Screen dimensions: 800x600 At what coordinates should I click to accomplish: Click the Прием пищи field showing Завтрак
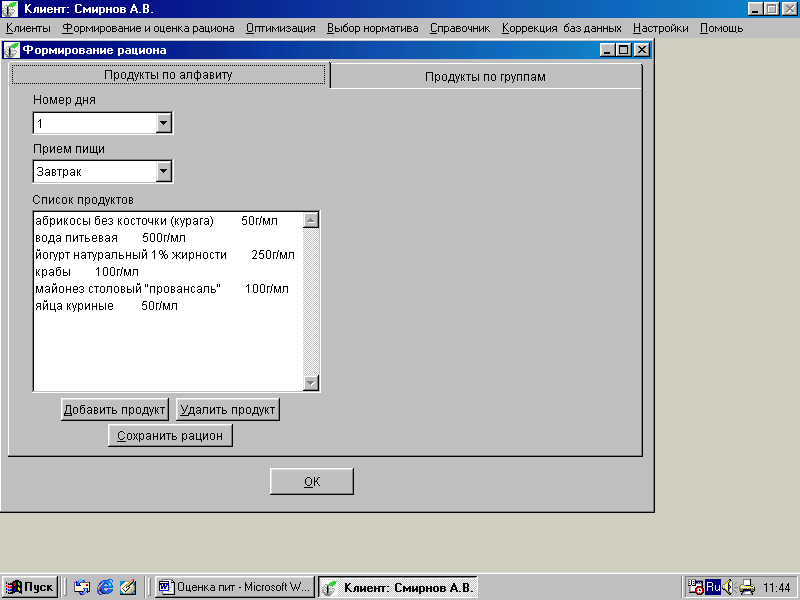pos(95,171)
